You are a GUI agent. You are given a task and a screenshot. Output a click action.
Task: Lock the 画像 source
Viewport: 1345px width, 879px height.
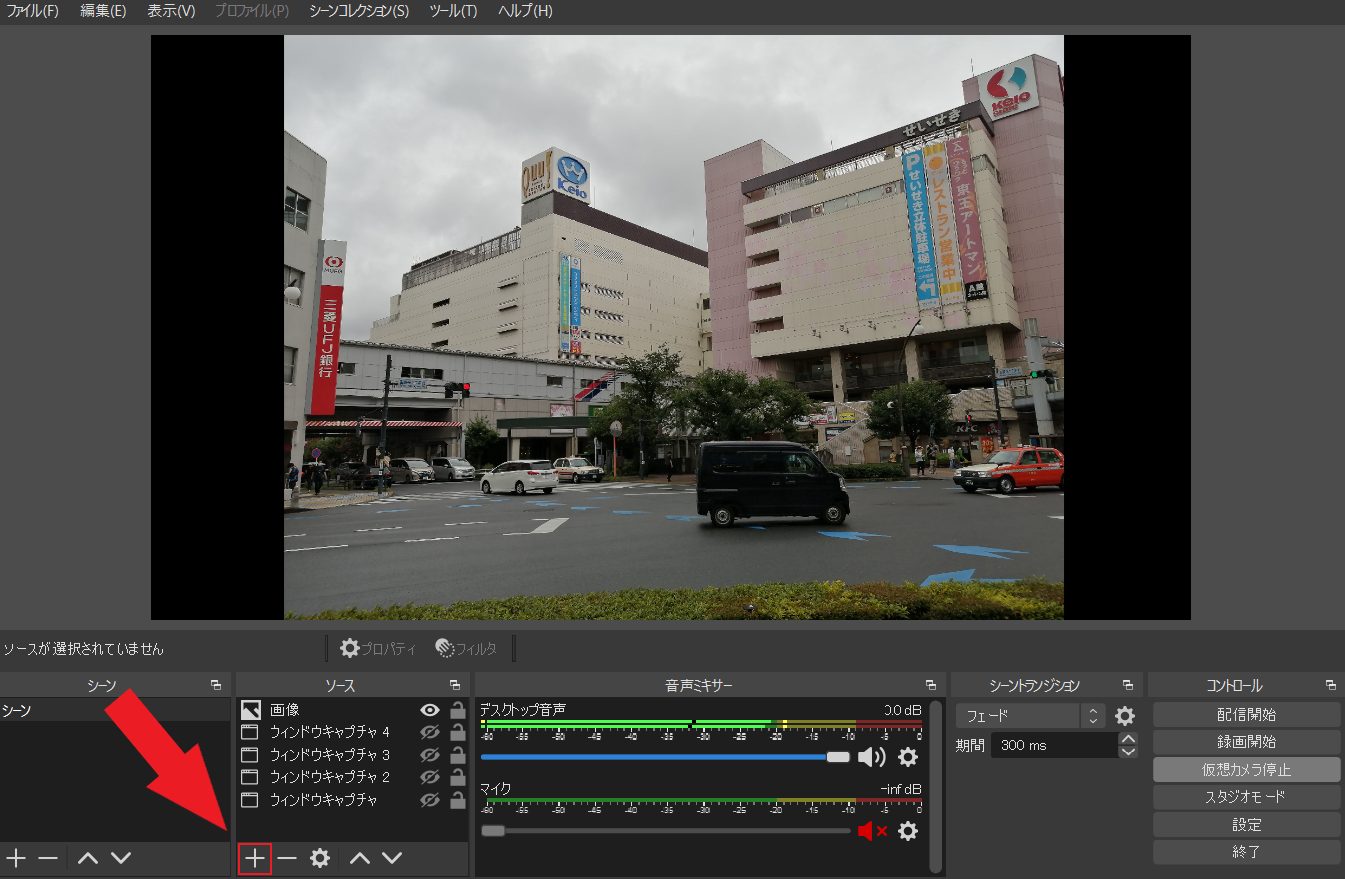pos(457,710)
